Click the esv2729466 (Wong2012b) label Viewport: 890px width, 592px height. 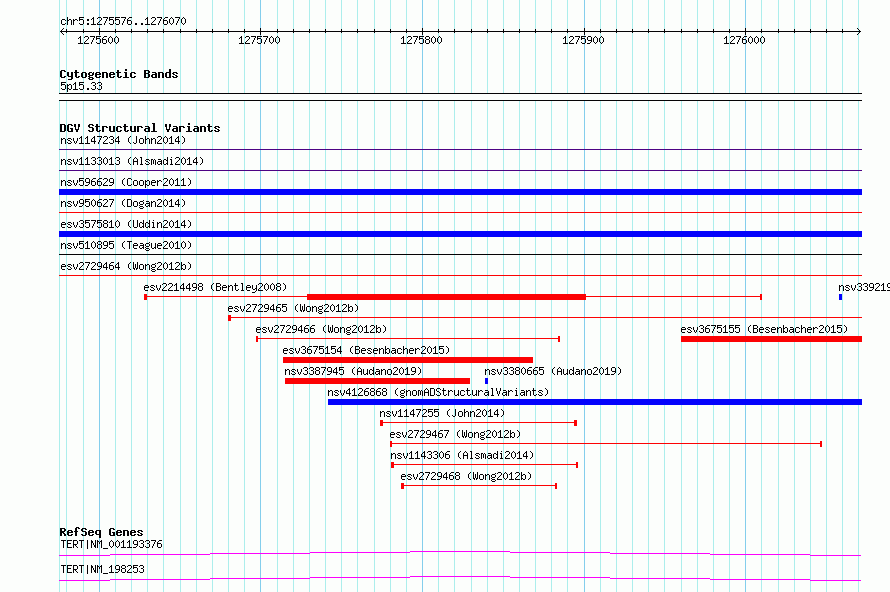(321, 329)
